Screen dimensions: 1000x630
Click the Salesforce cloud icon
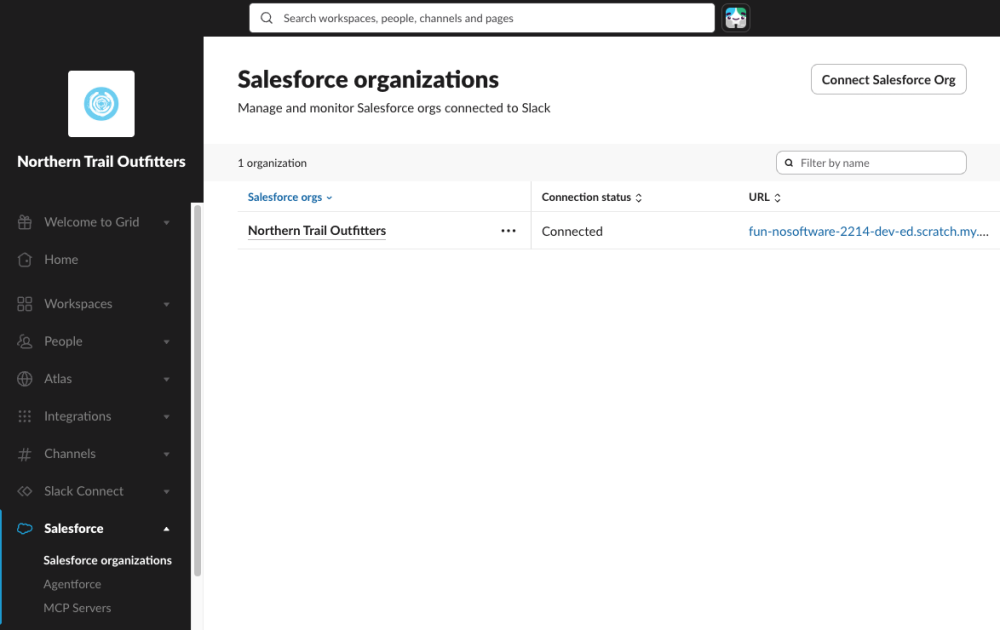click(x=25, y=529)
